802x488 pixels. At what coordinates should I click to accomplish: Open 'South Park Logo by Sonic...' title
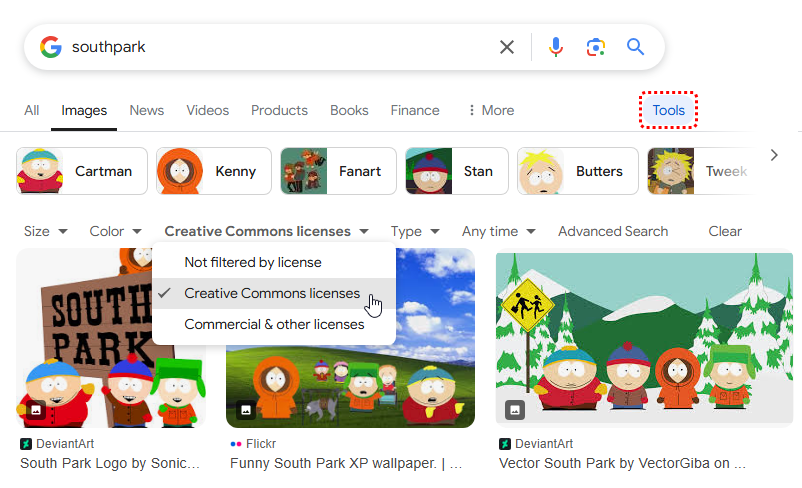pyautogui.click(x=110, y=463)
